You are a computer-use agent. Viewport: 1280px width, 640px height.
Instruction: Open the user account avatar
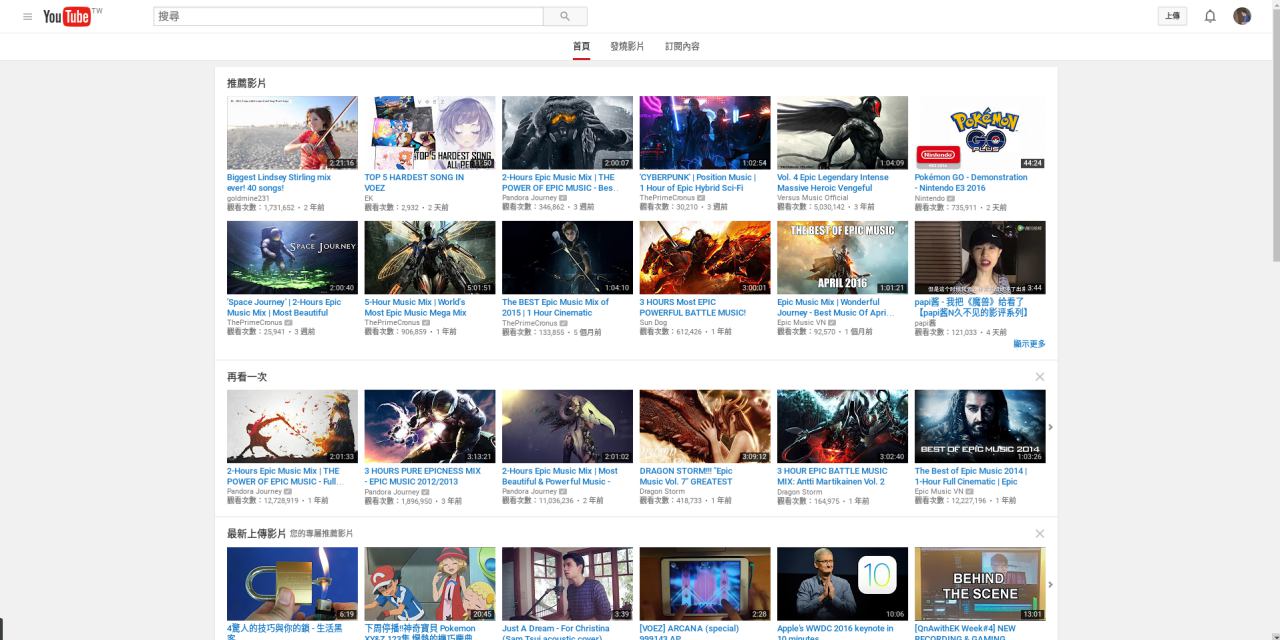(x=1242, y=16)
